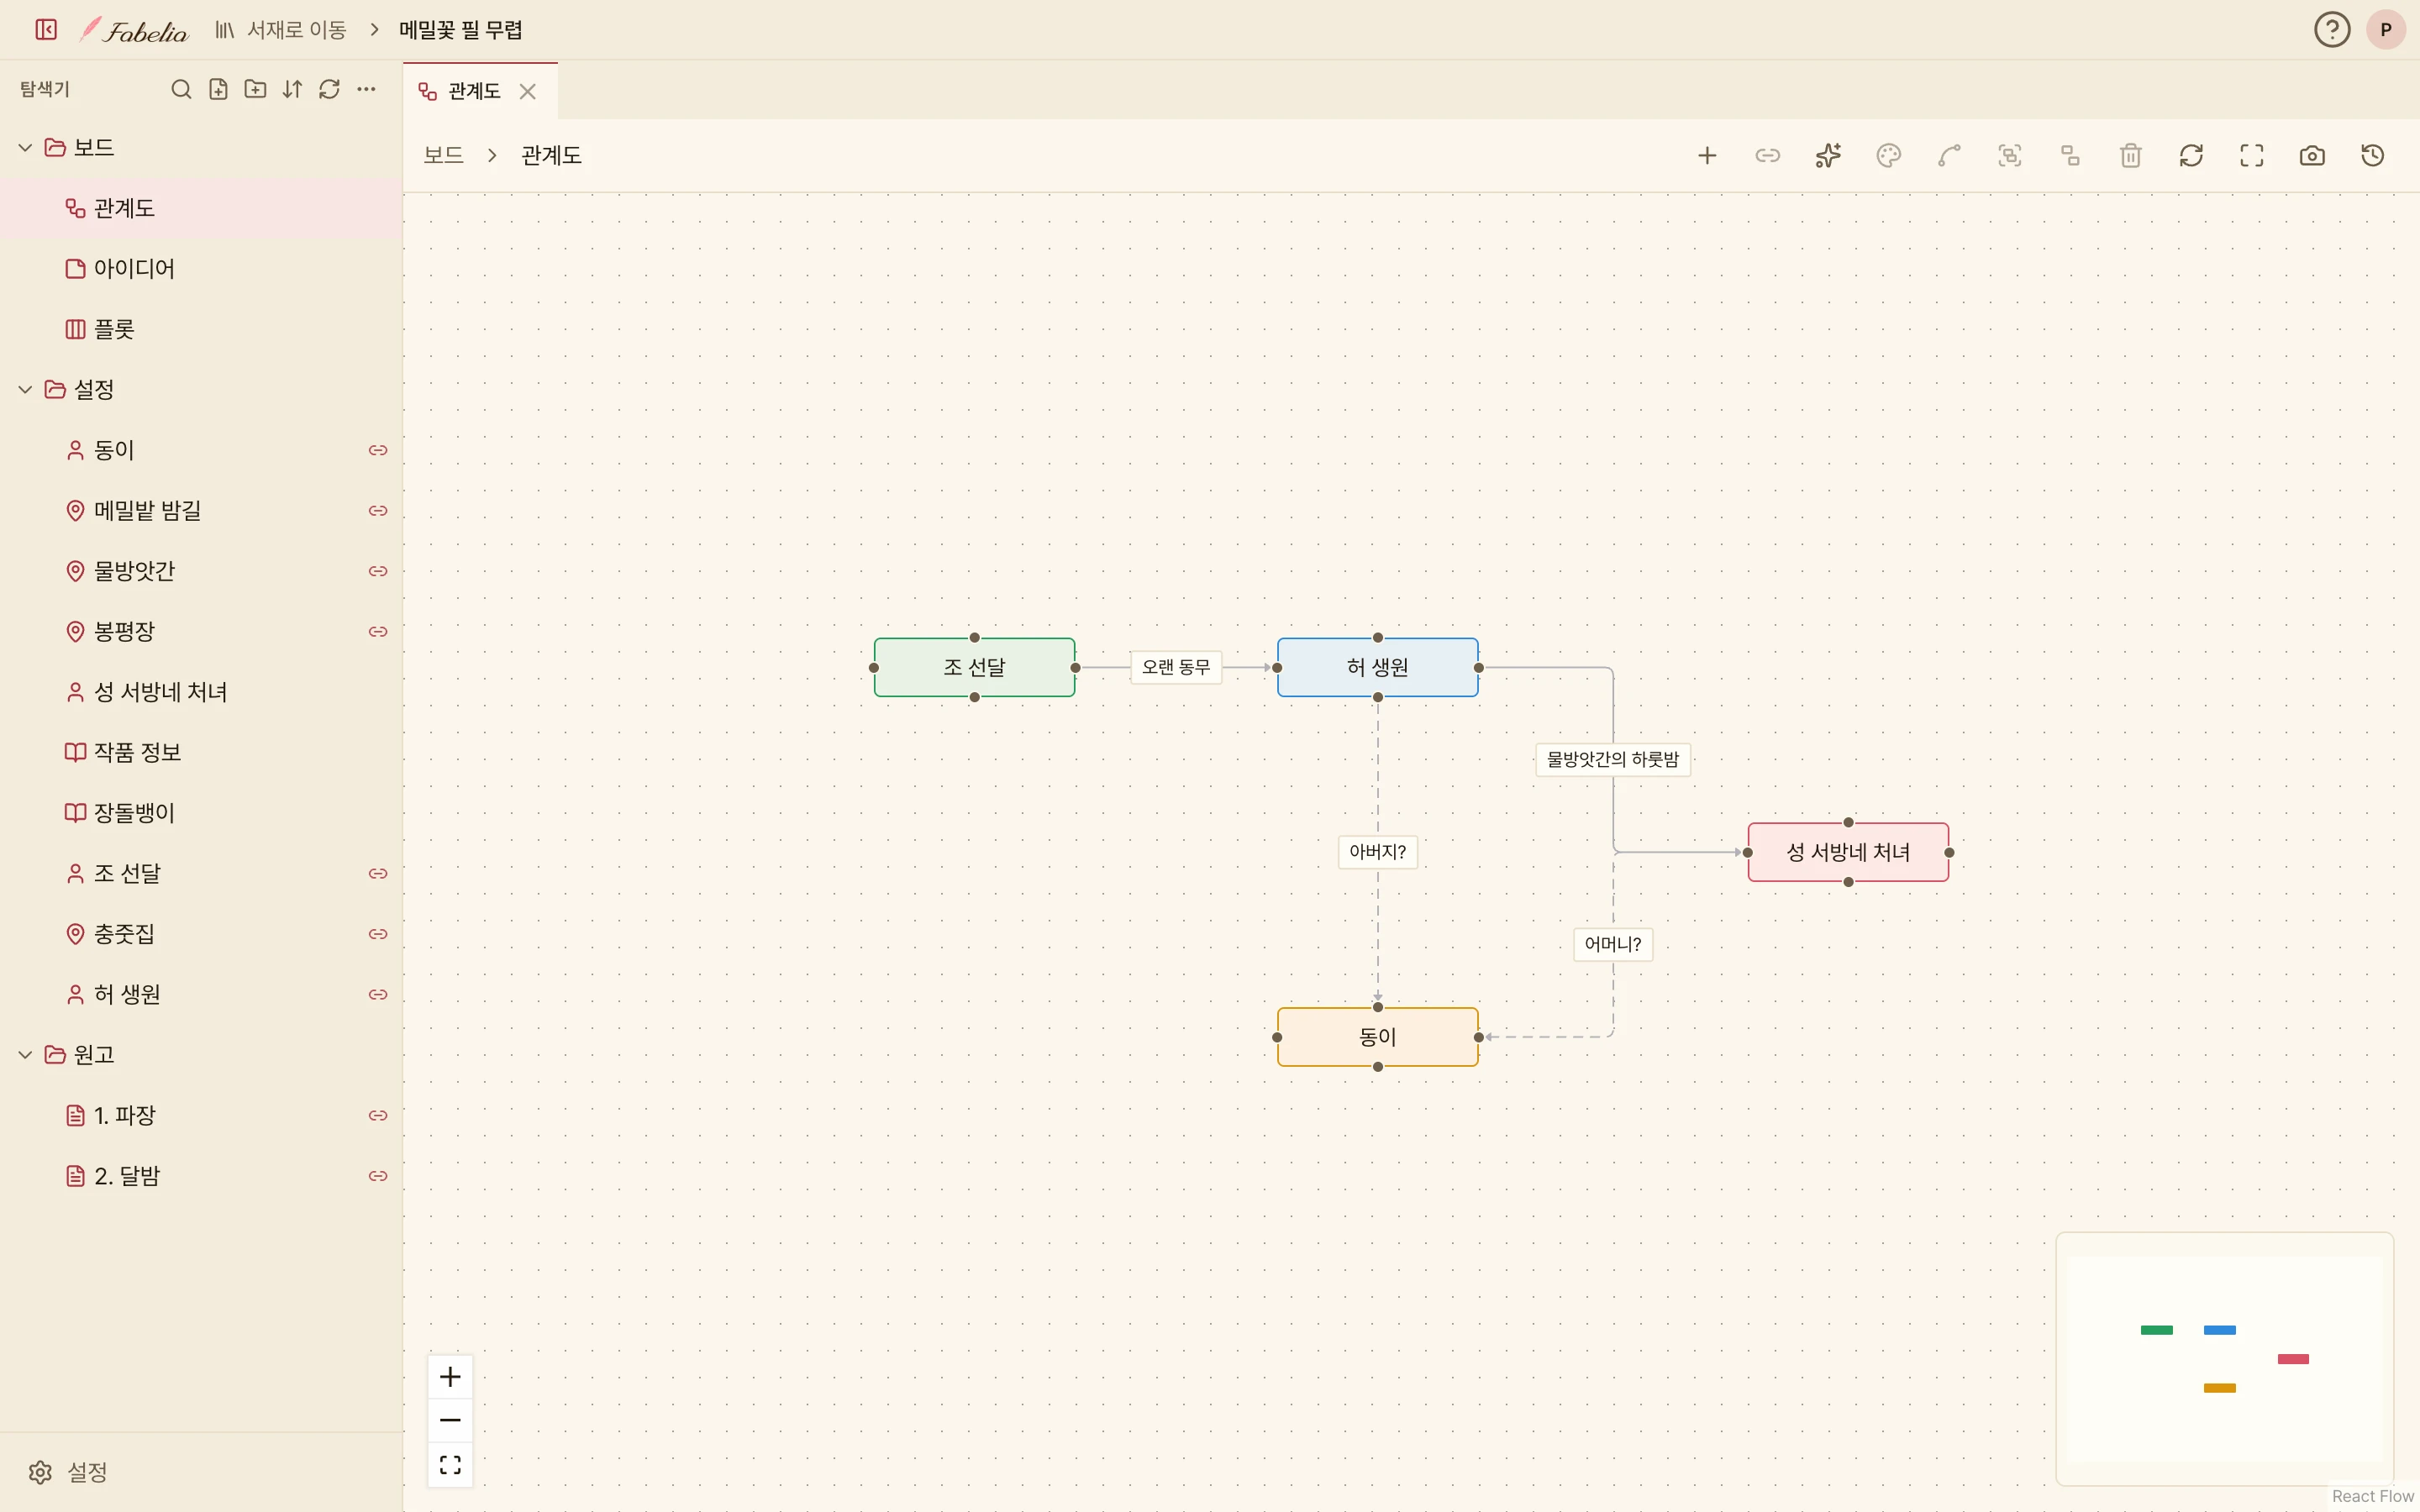Close the 관계도 tab
This screenshot has width=2420, height=1512.
528,92
